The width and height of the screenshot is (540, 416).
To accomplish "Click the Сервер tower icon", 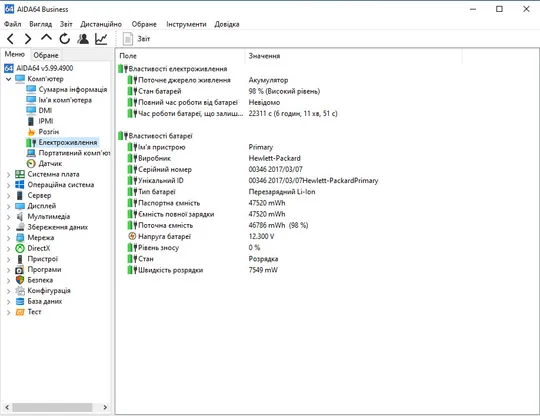I will pyautogui.click(x=20, y=196).
